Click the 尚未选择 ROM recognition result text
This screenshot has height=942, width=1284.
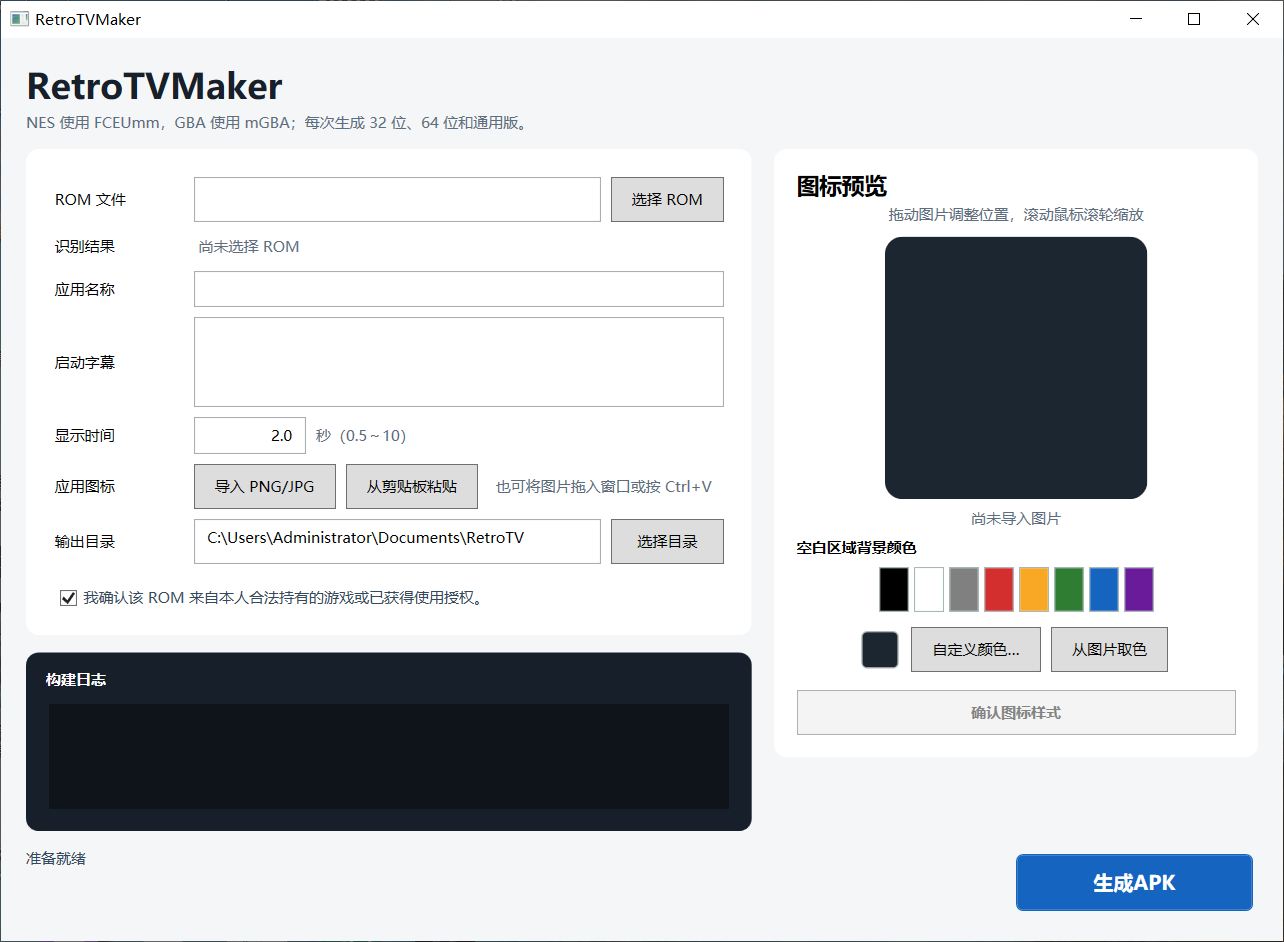249,246
